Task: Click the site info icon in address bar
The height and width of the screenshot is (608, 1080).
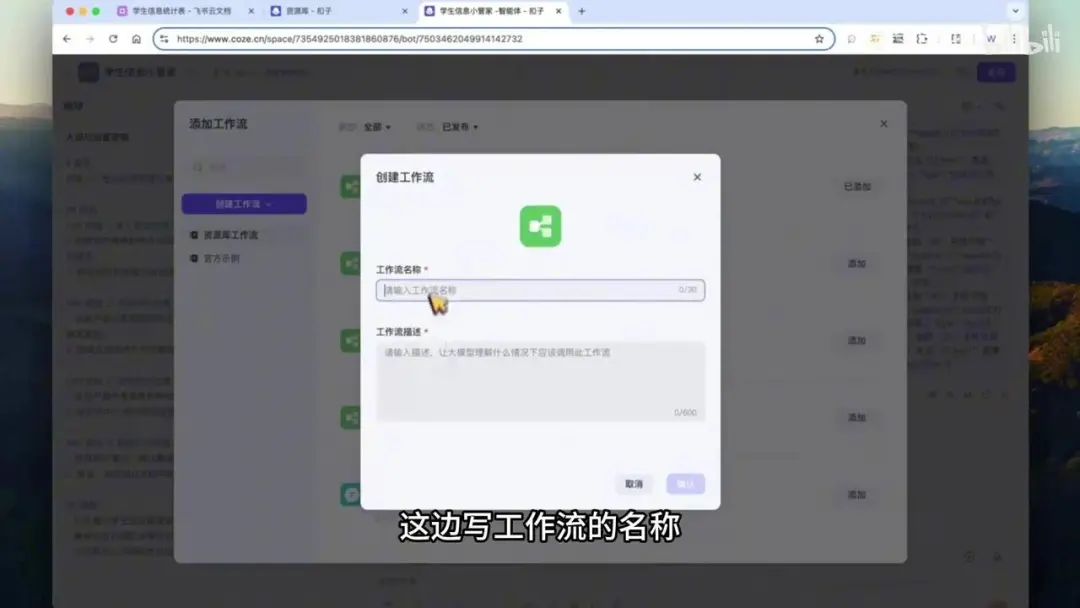Action: tap(164, 39)
